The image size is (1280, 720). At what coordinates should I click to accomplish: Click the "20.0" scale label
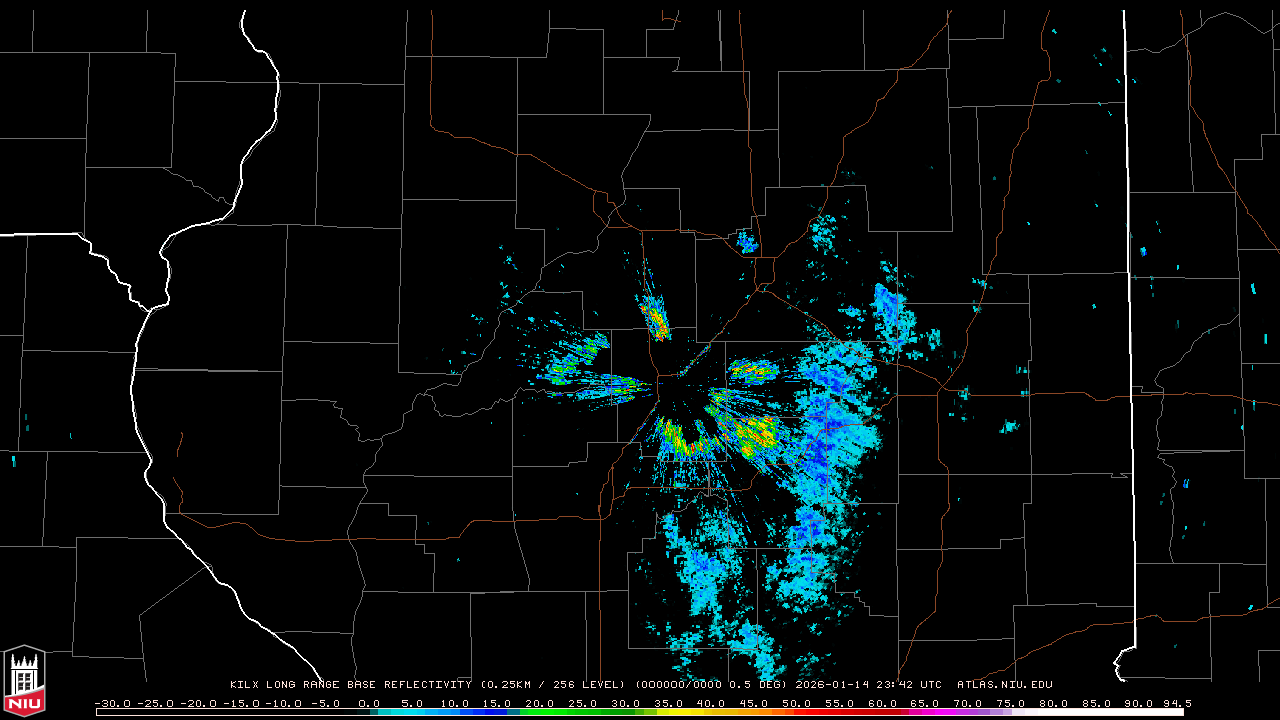[541, 703]
